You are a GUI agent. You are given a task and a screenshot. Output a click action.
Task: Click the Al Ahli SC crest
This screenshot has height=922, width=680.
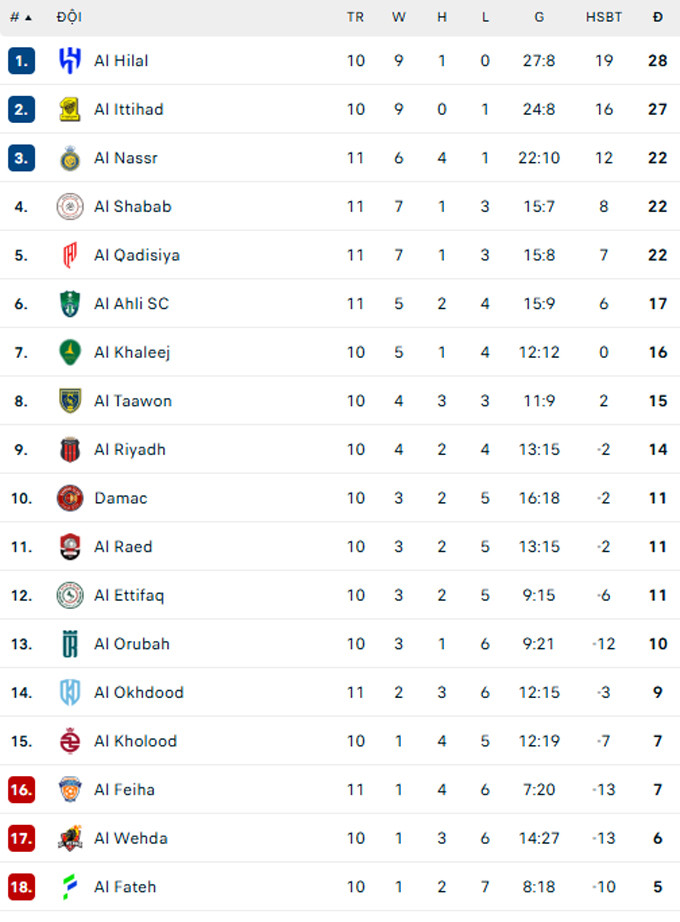click(x=69, y=304)
